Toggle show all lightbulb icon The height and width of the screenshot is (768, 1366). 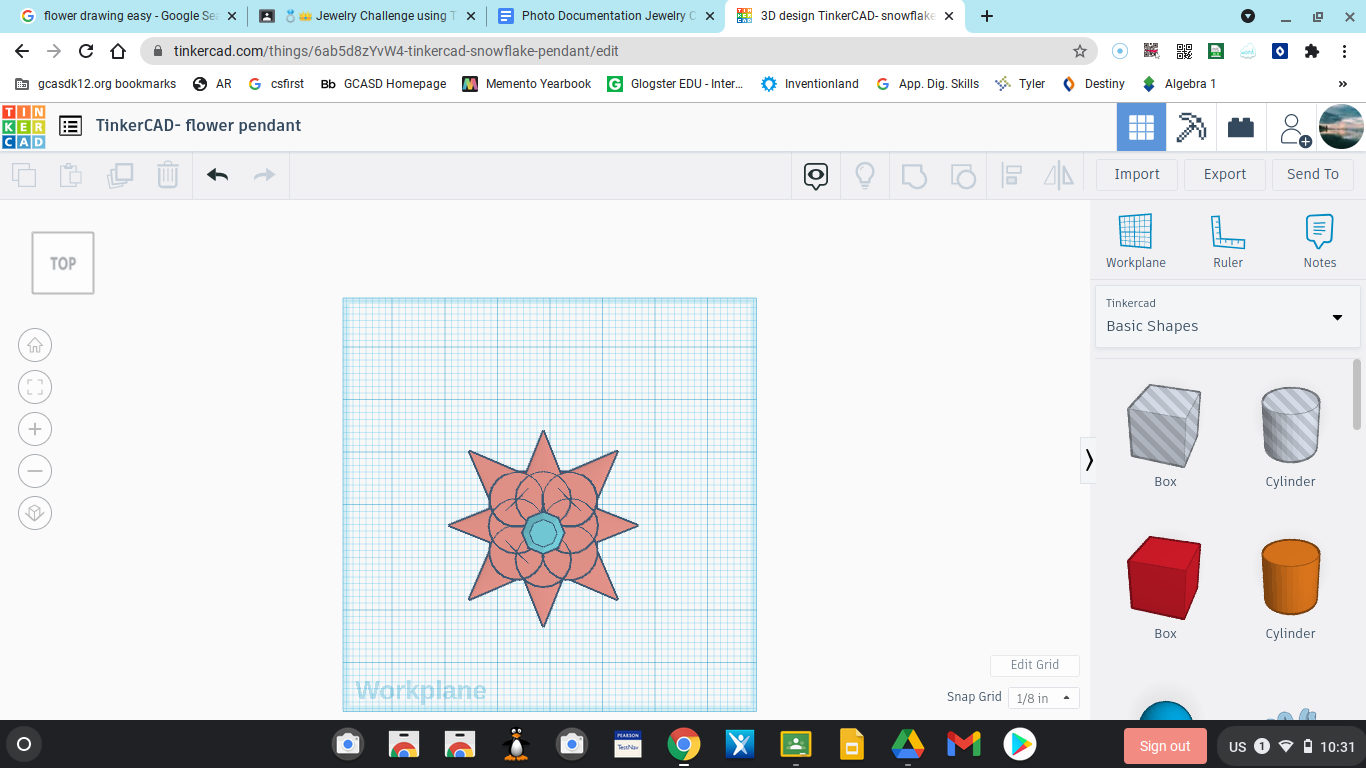coord(865,176)
